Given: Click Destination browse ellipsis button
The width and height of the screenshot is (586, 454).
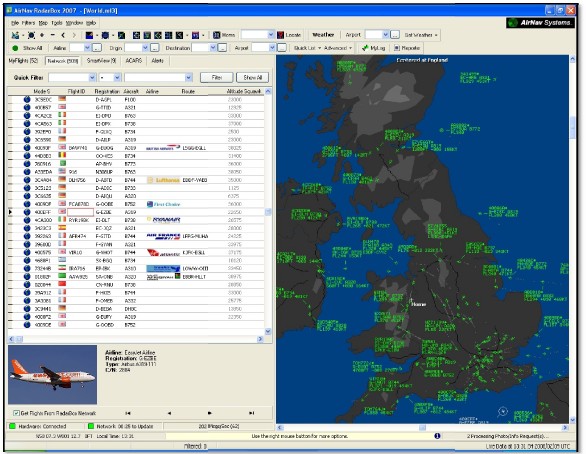Looking at the screenshot, I should tap(222, 48).
